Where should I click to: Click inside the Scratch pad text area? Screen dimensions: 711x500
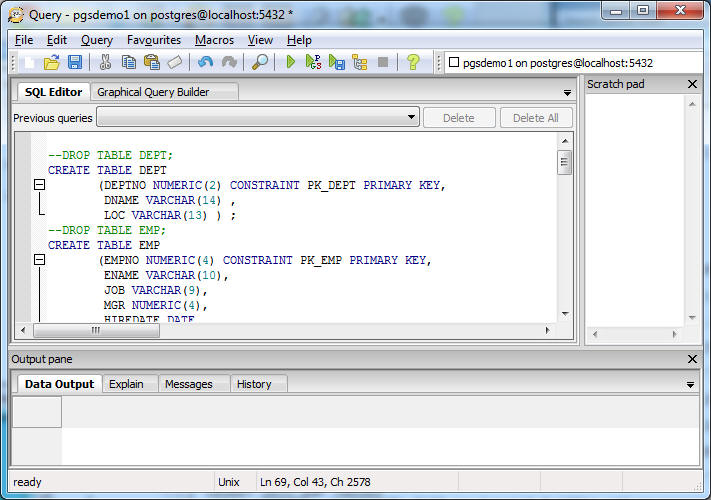tap(635, 210)
